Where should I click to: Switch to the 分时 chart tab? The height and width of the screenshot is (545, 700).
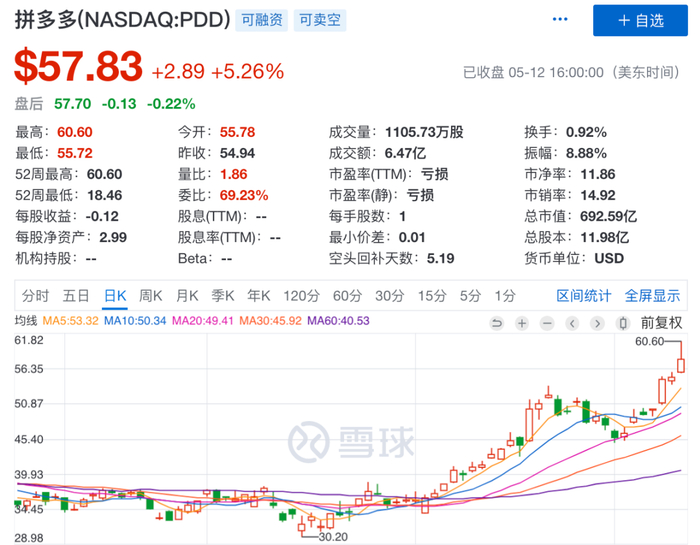click(x=35, y=295)
